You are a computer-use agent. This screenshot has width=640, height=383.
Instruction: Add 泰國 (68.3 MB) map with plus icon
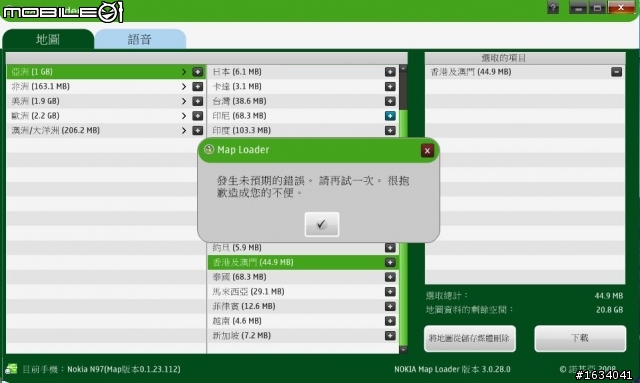pyautogui.click(x=390, y=277)
